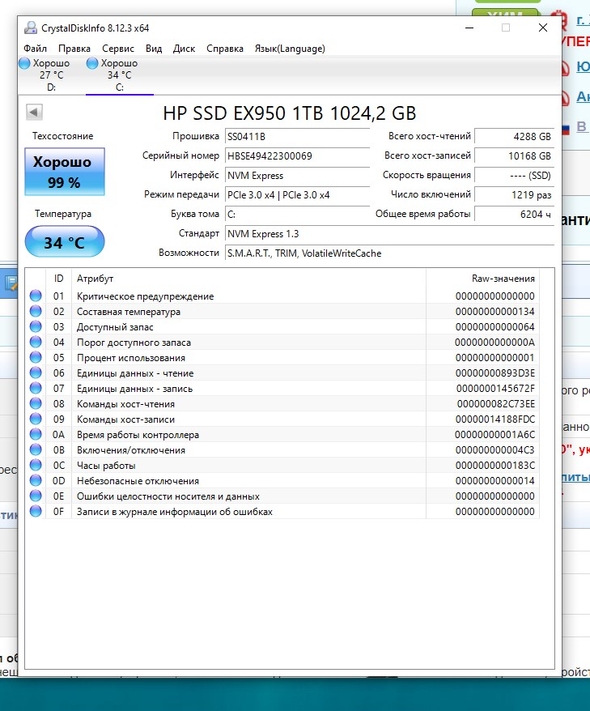Screen dimensions: 590x711
Task: Open the Правка menu
Action: point(74,49)
